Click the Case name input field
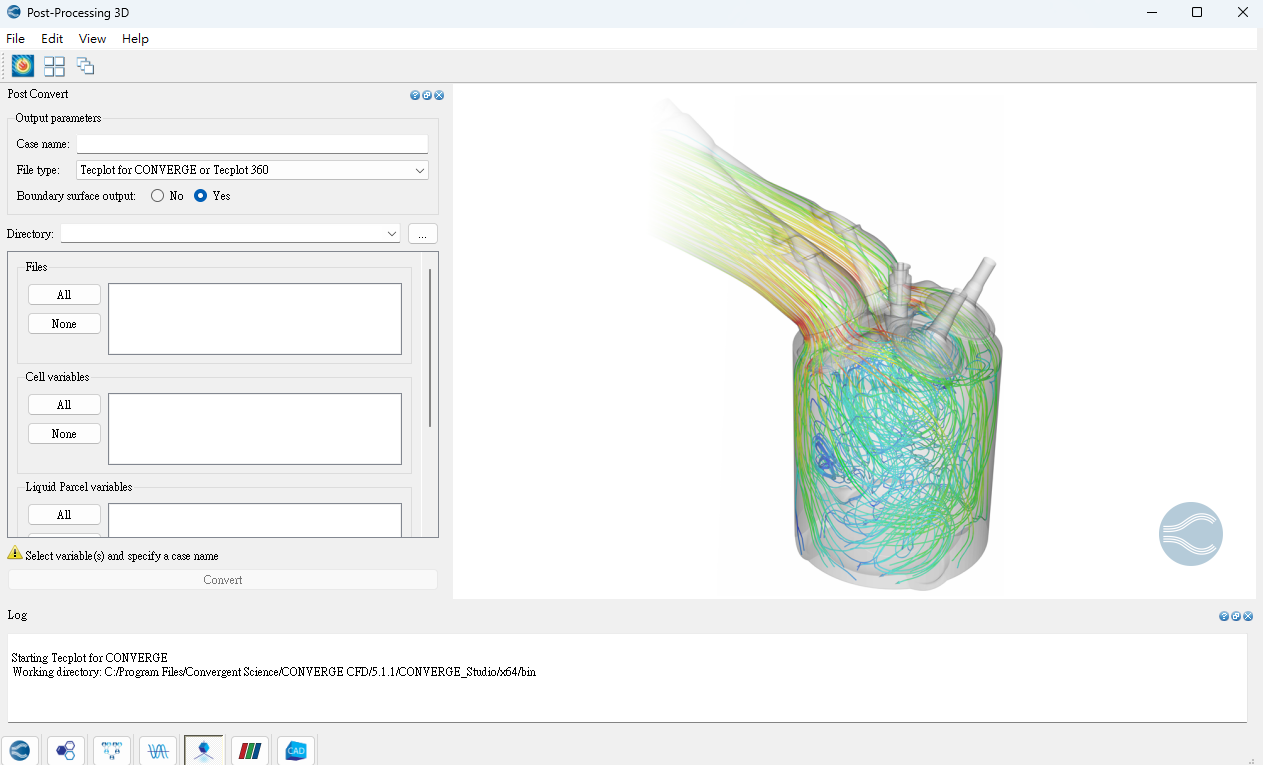The height and width of the screenshot is (765, 1263). 252,144
